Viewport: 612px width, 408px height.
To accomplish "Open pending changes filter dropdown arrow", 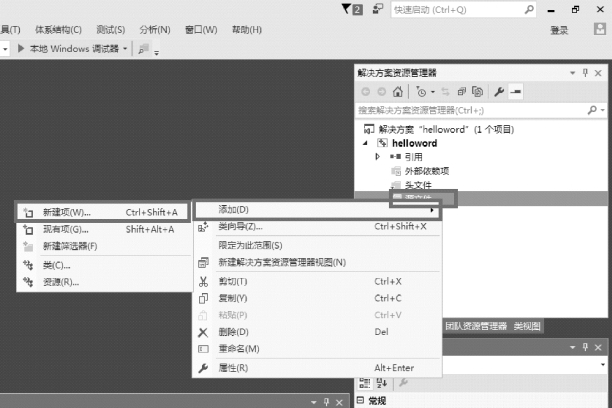I will pos(432,92).
